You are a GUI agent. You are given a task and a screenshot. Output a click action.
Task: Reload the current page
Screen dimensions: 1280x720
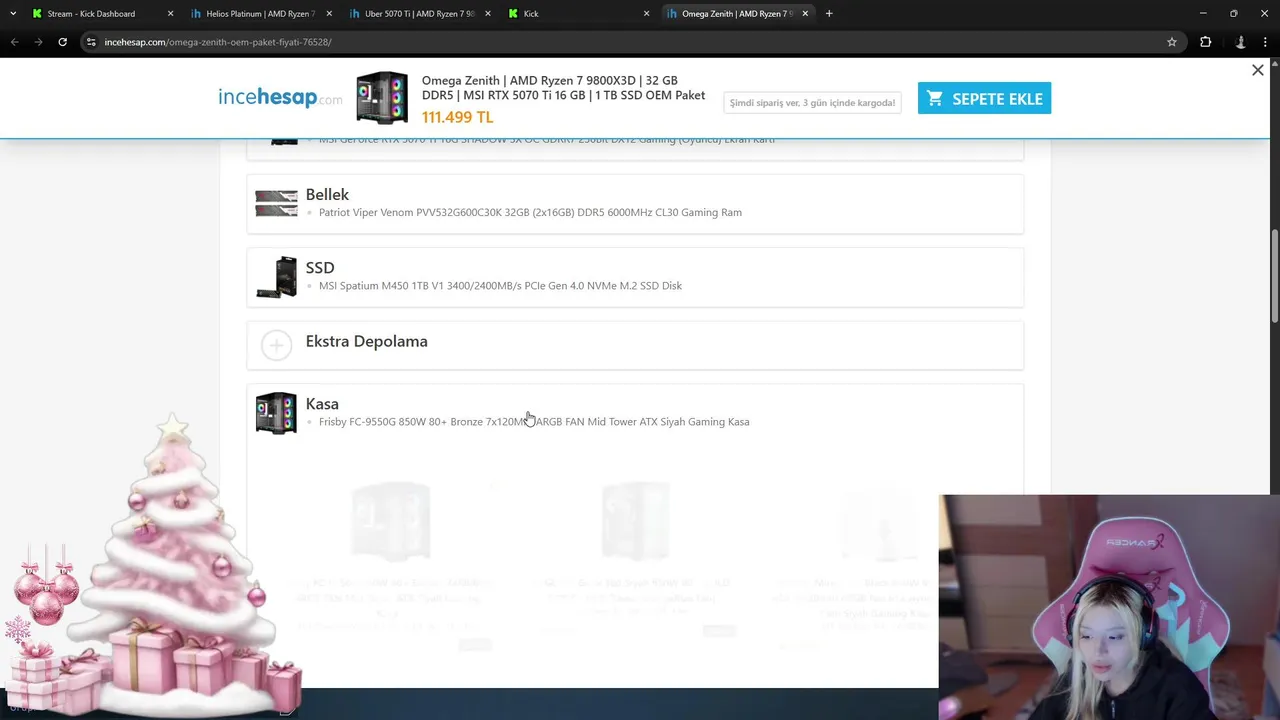[x=62, y=42]
